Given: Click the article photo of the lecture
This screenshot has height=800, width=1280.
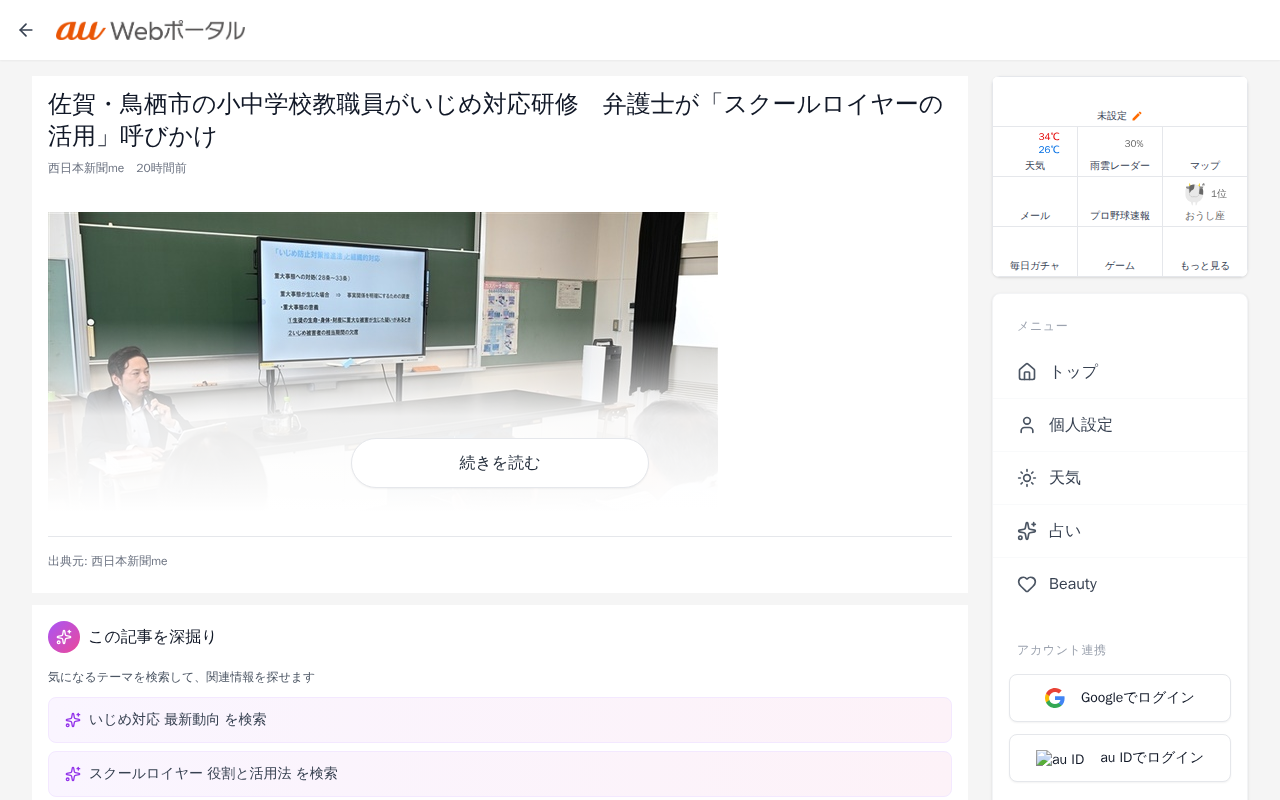Looking at the screenshot, I should point(383,360).
